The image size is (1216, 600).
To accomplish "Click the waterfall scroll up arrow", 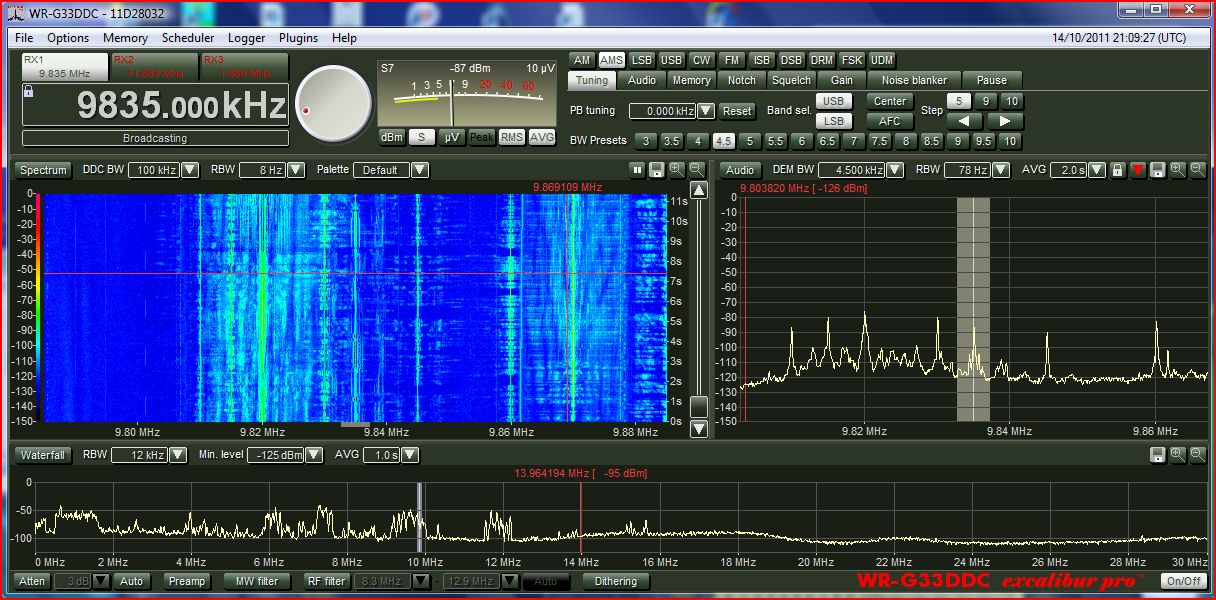I will [x=699, y=190].
